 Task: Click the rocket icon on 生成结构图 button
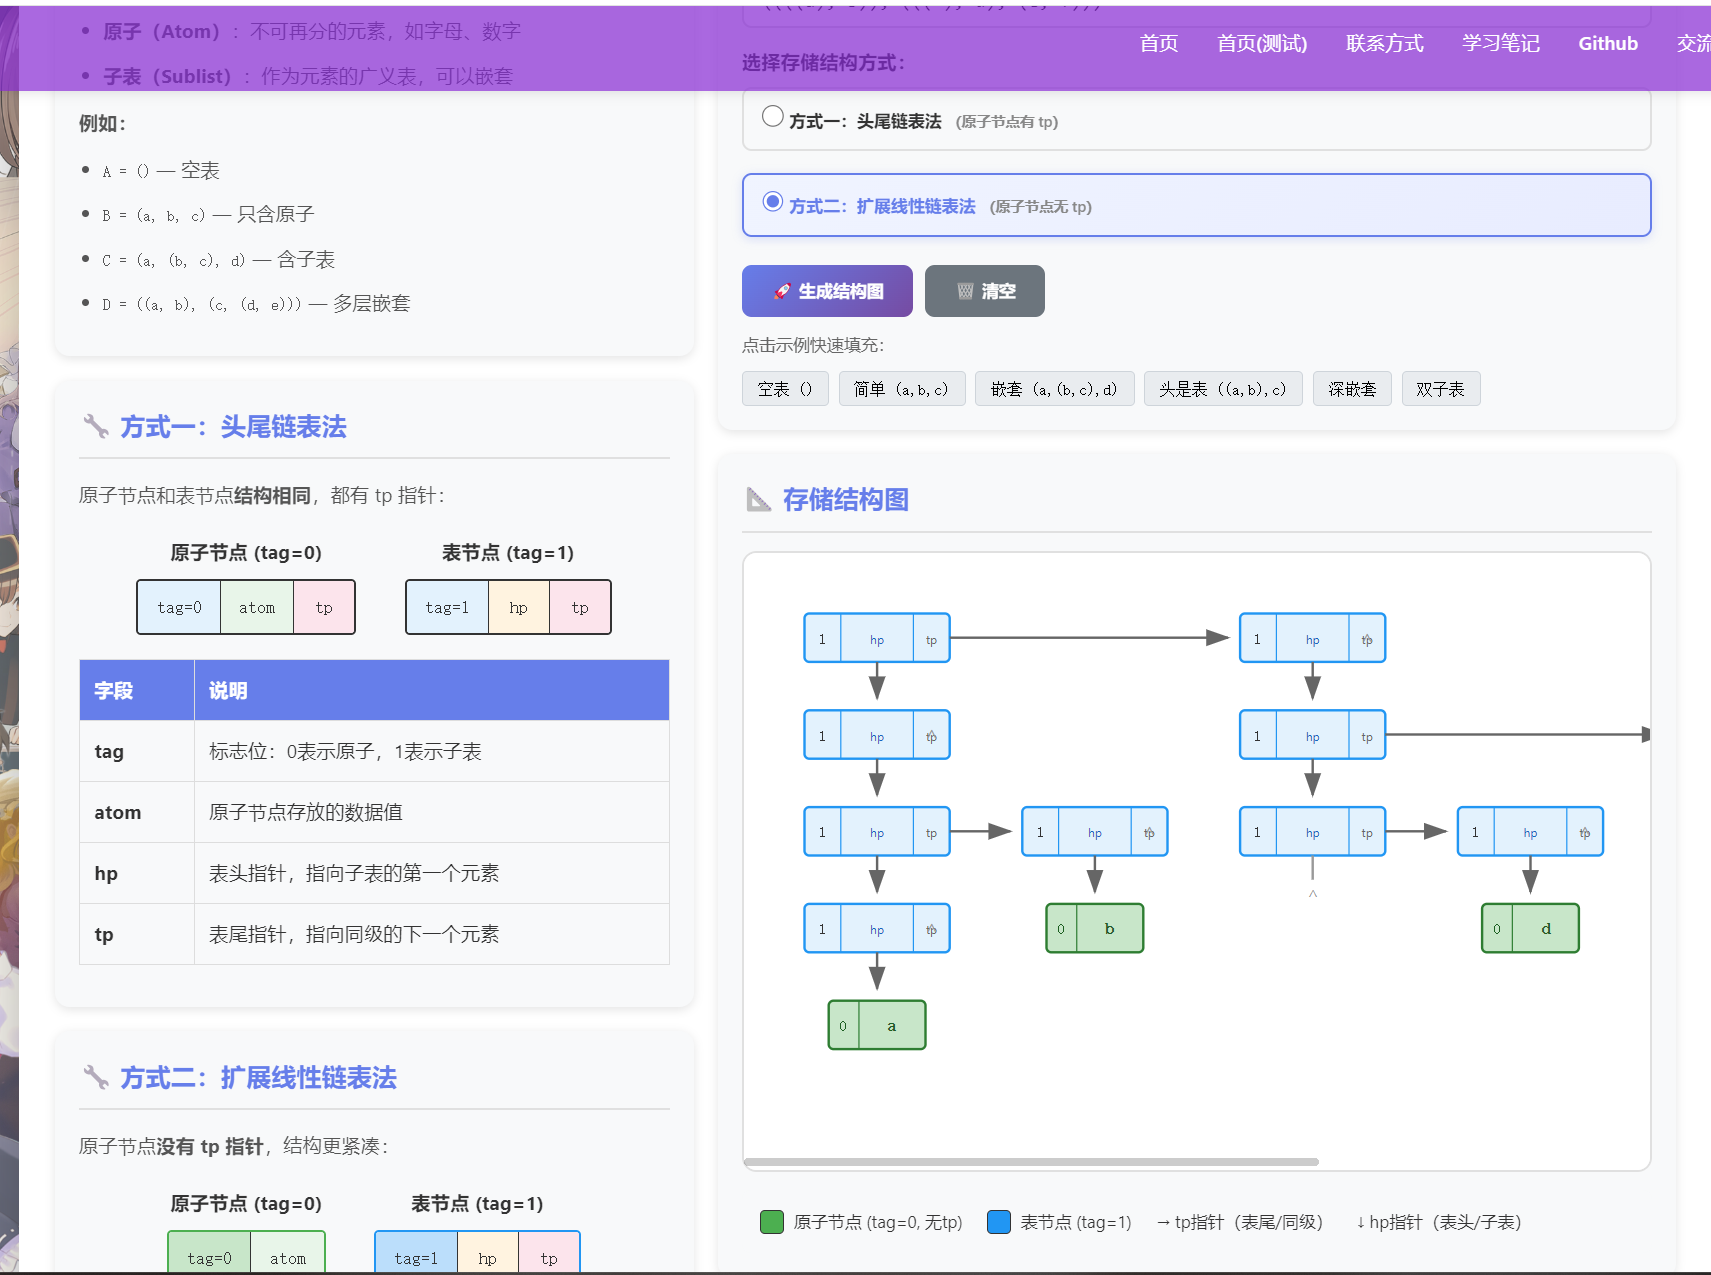click(x=784, y=291)
